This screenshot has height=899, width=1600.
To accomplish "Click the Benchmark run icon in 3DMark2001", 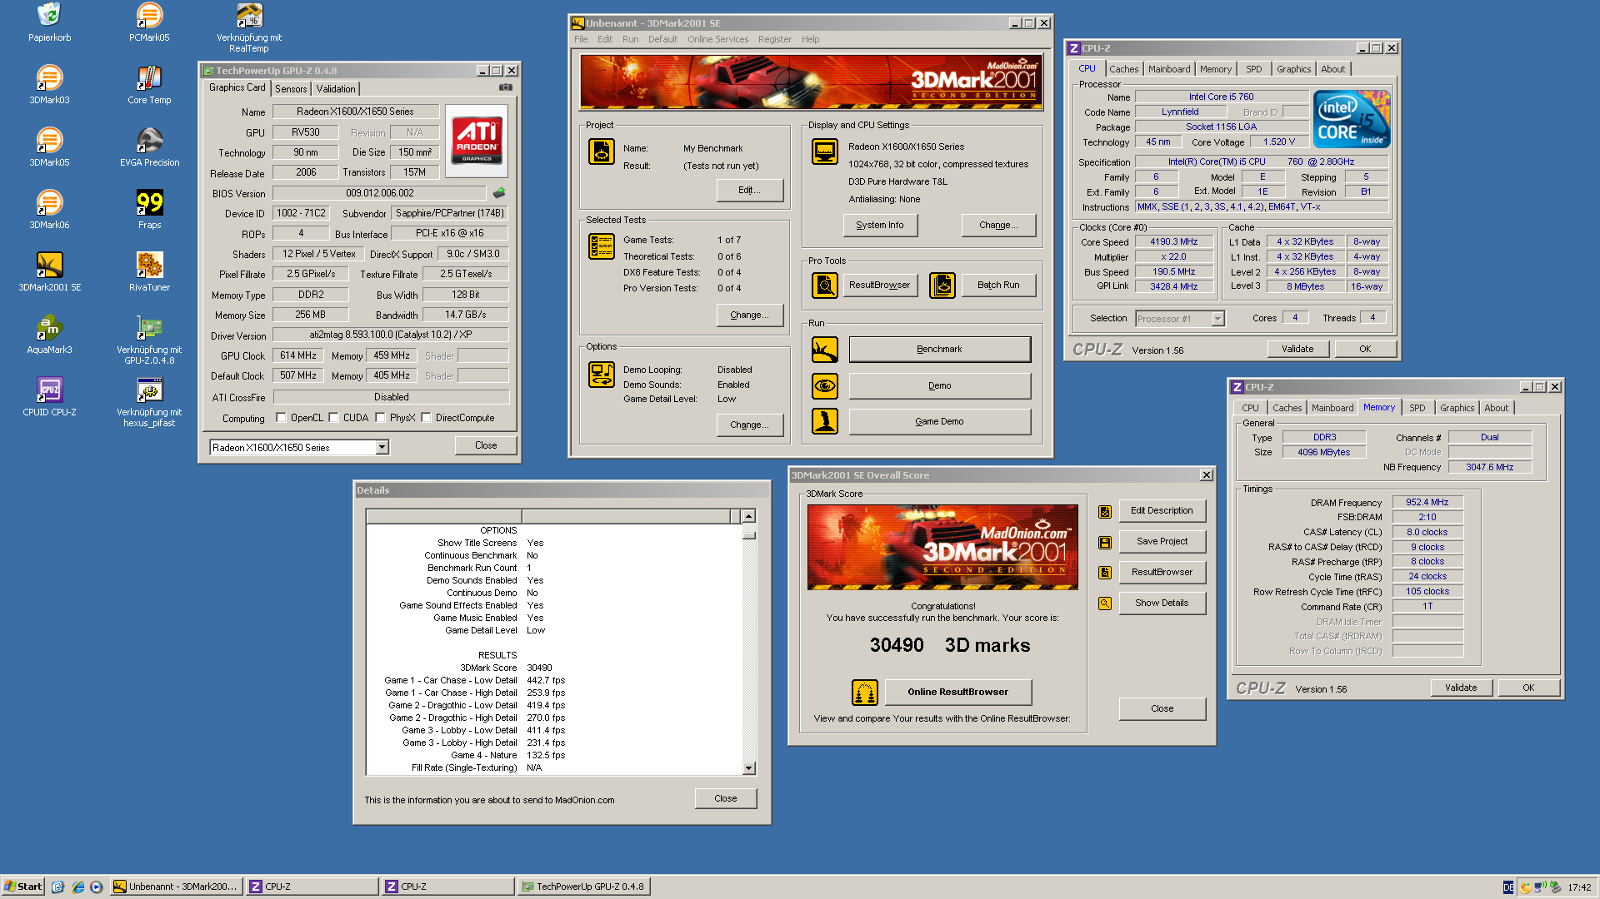I will (825, 349).
